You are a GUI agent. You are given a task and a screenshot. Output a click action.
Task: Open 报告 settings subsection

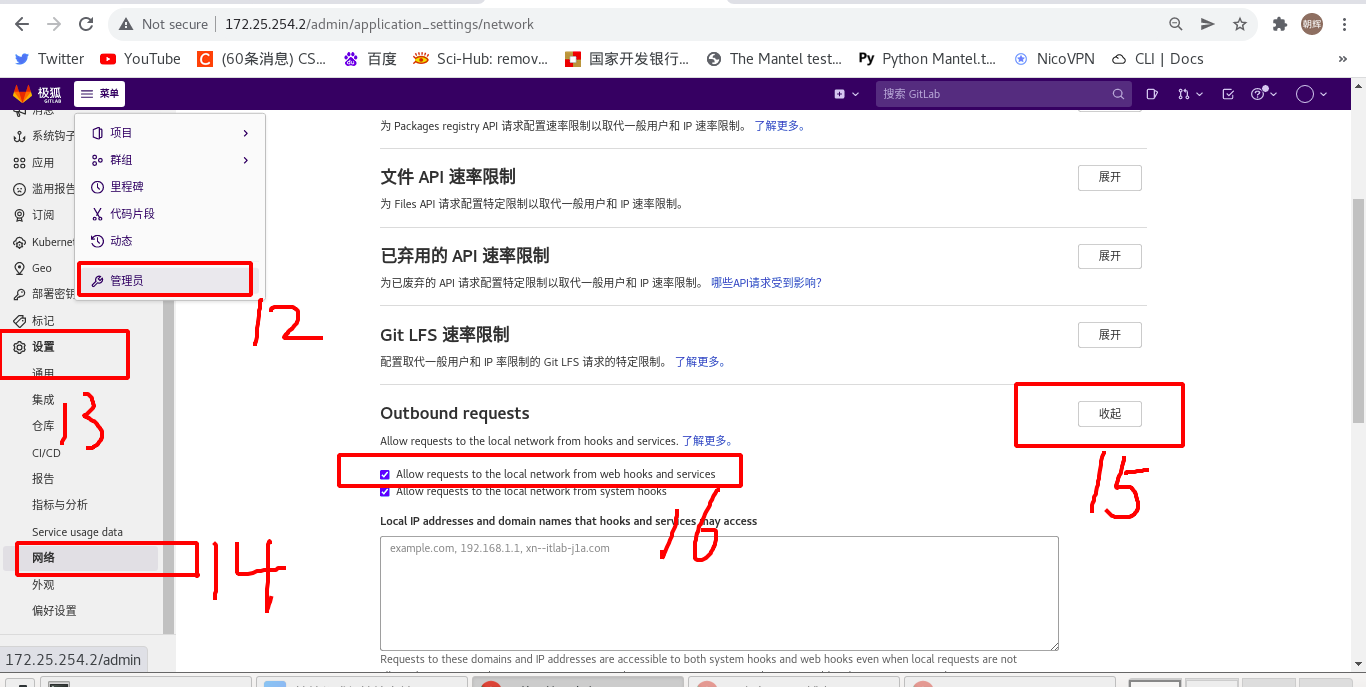[x=43, y=479]
